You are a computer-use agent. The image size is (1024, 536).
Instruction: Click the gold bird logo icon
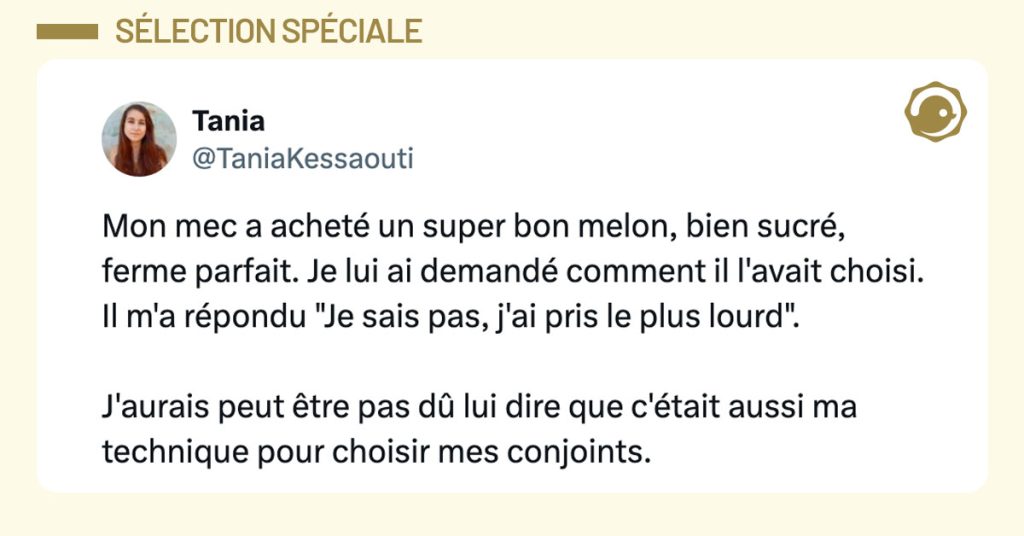click(934, 111)
